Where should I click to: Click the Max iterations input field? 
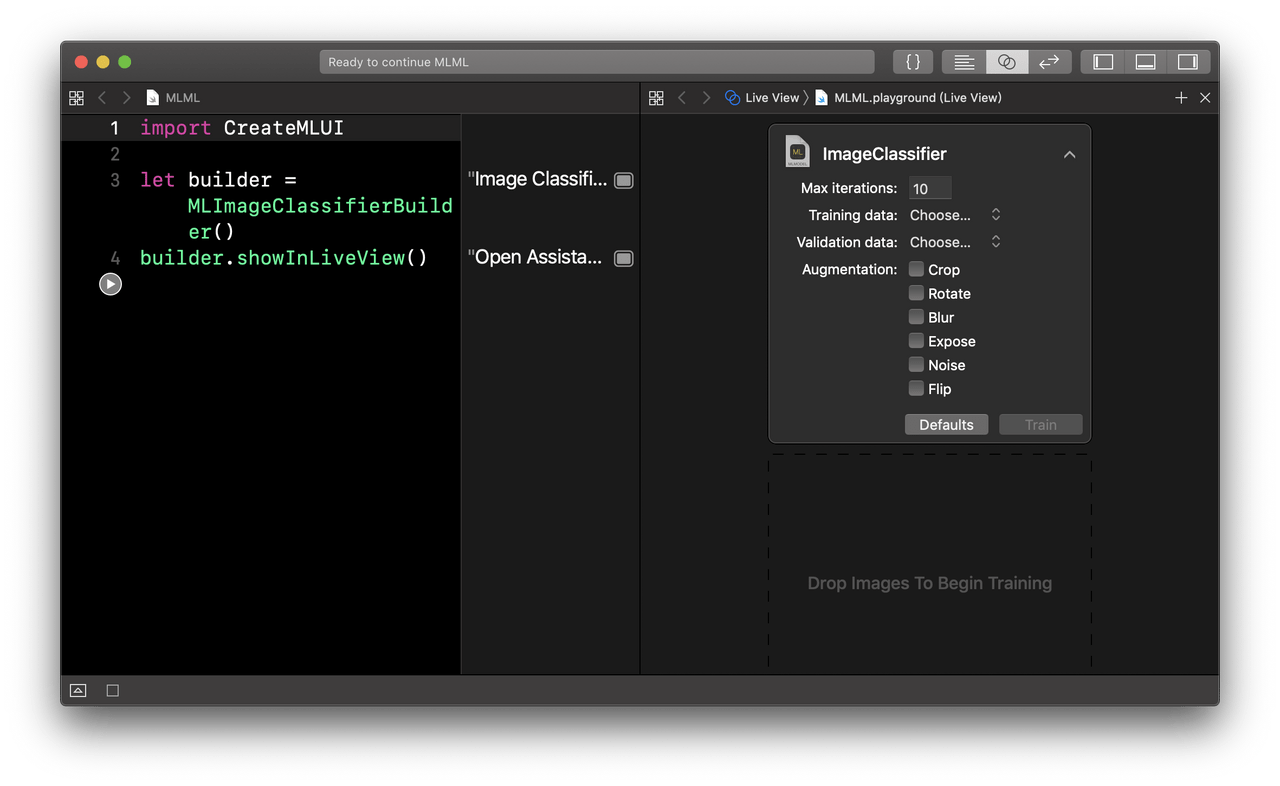click(930, 188)
